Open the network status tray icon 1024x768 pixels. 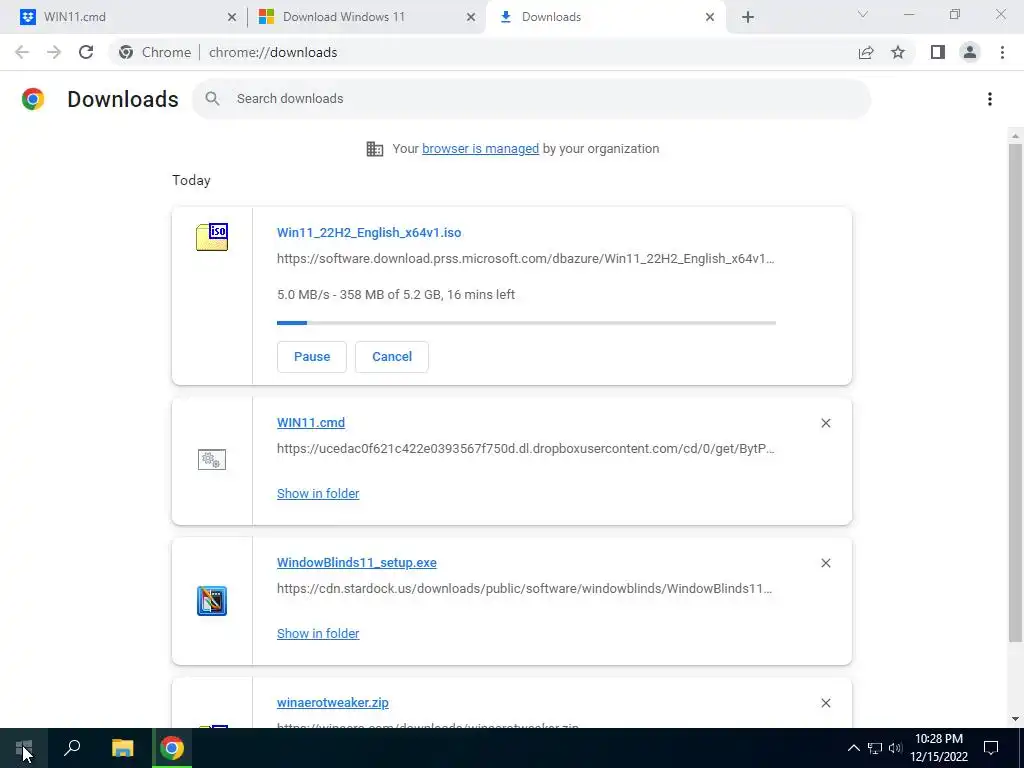(875, 748)
